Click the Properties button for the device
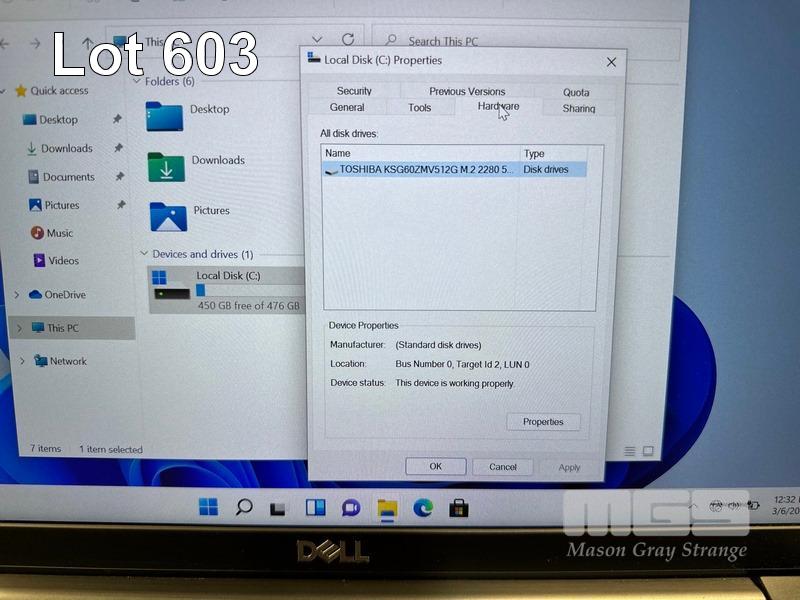The height and width of the screenshot is (600, 800). [x=543, y=422]
